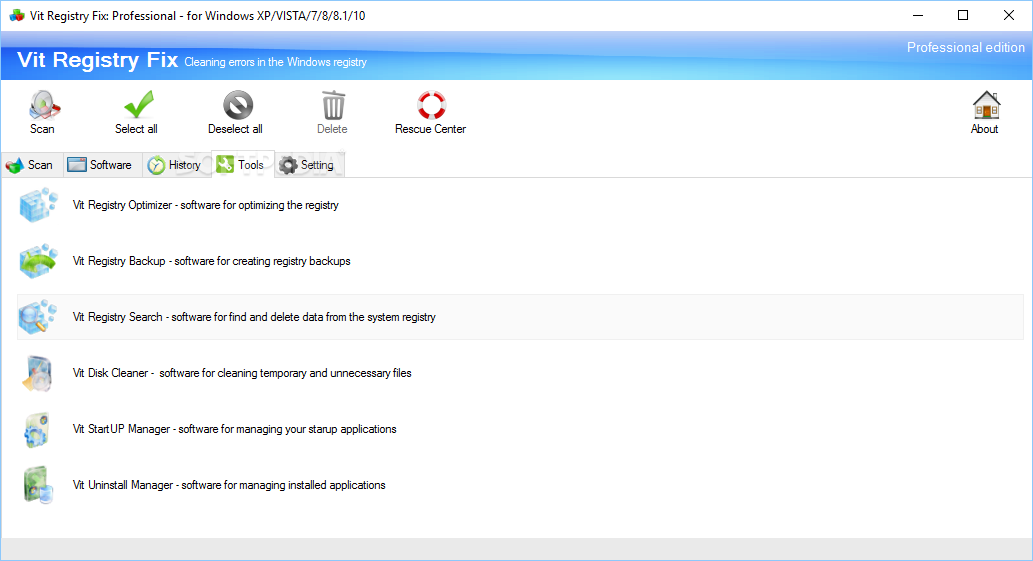Click the Deselect all toolbar icon
Image resolution: width=1033 pixels, height=561 pixels.
237,105
